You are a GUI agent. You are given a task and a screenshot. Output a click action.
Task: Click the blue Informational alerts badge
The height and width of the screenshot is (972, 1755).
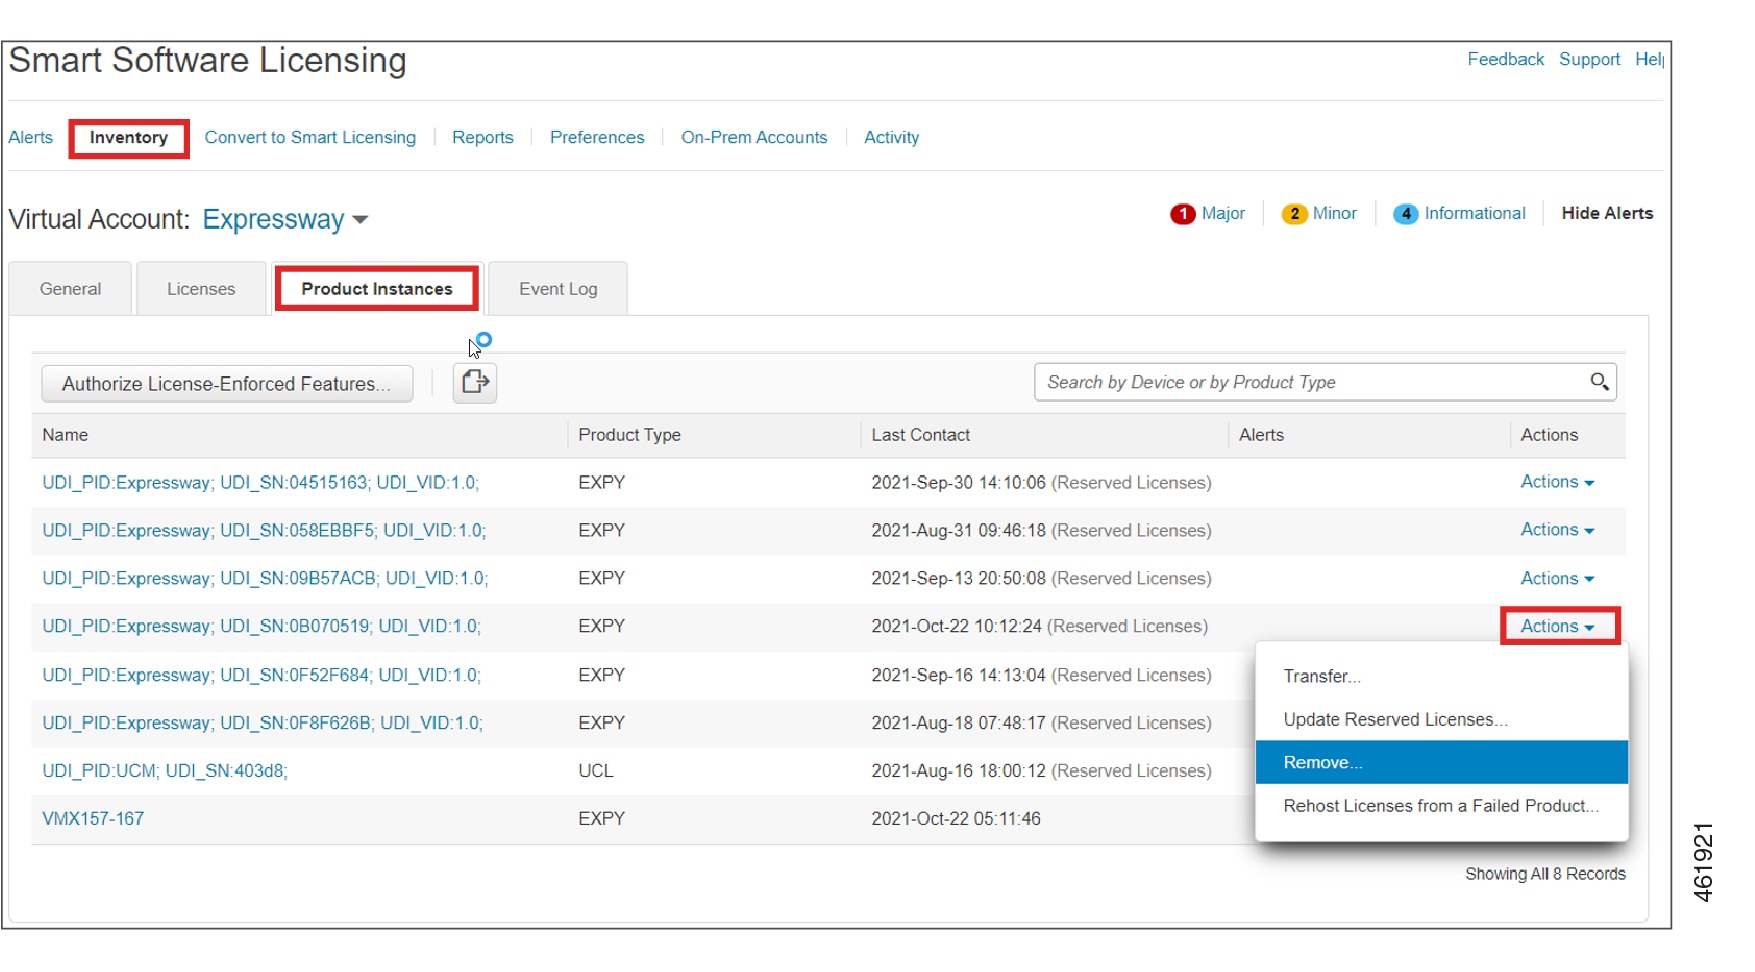(1405, 214)
